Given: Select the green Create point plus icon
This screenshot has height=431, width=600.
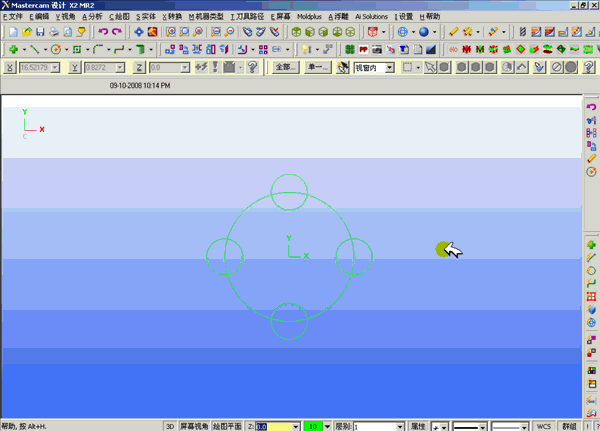Looking at the screenshot, I should pyautogui.click(x=13, y=49).
